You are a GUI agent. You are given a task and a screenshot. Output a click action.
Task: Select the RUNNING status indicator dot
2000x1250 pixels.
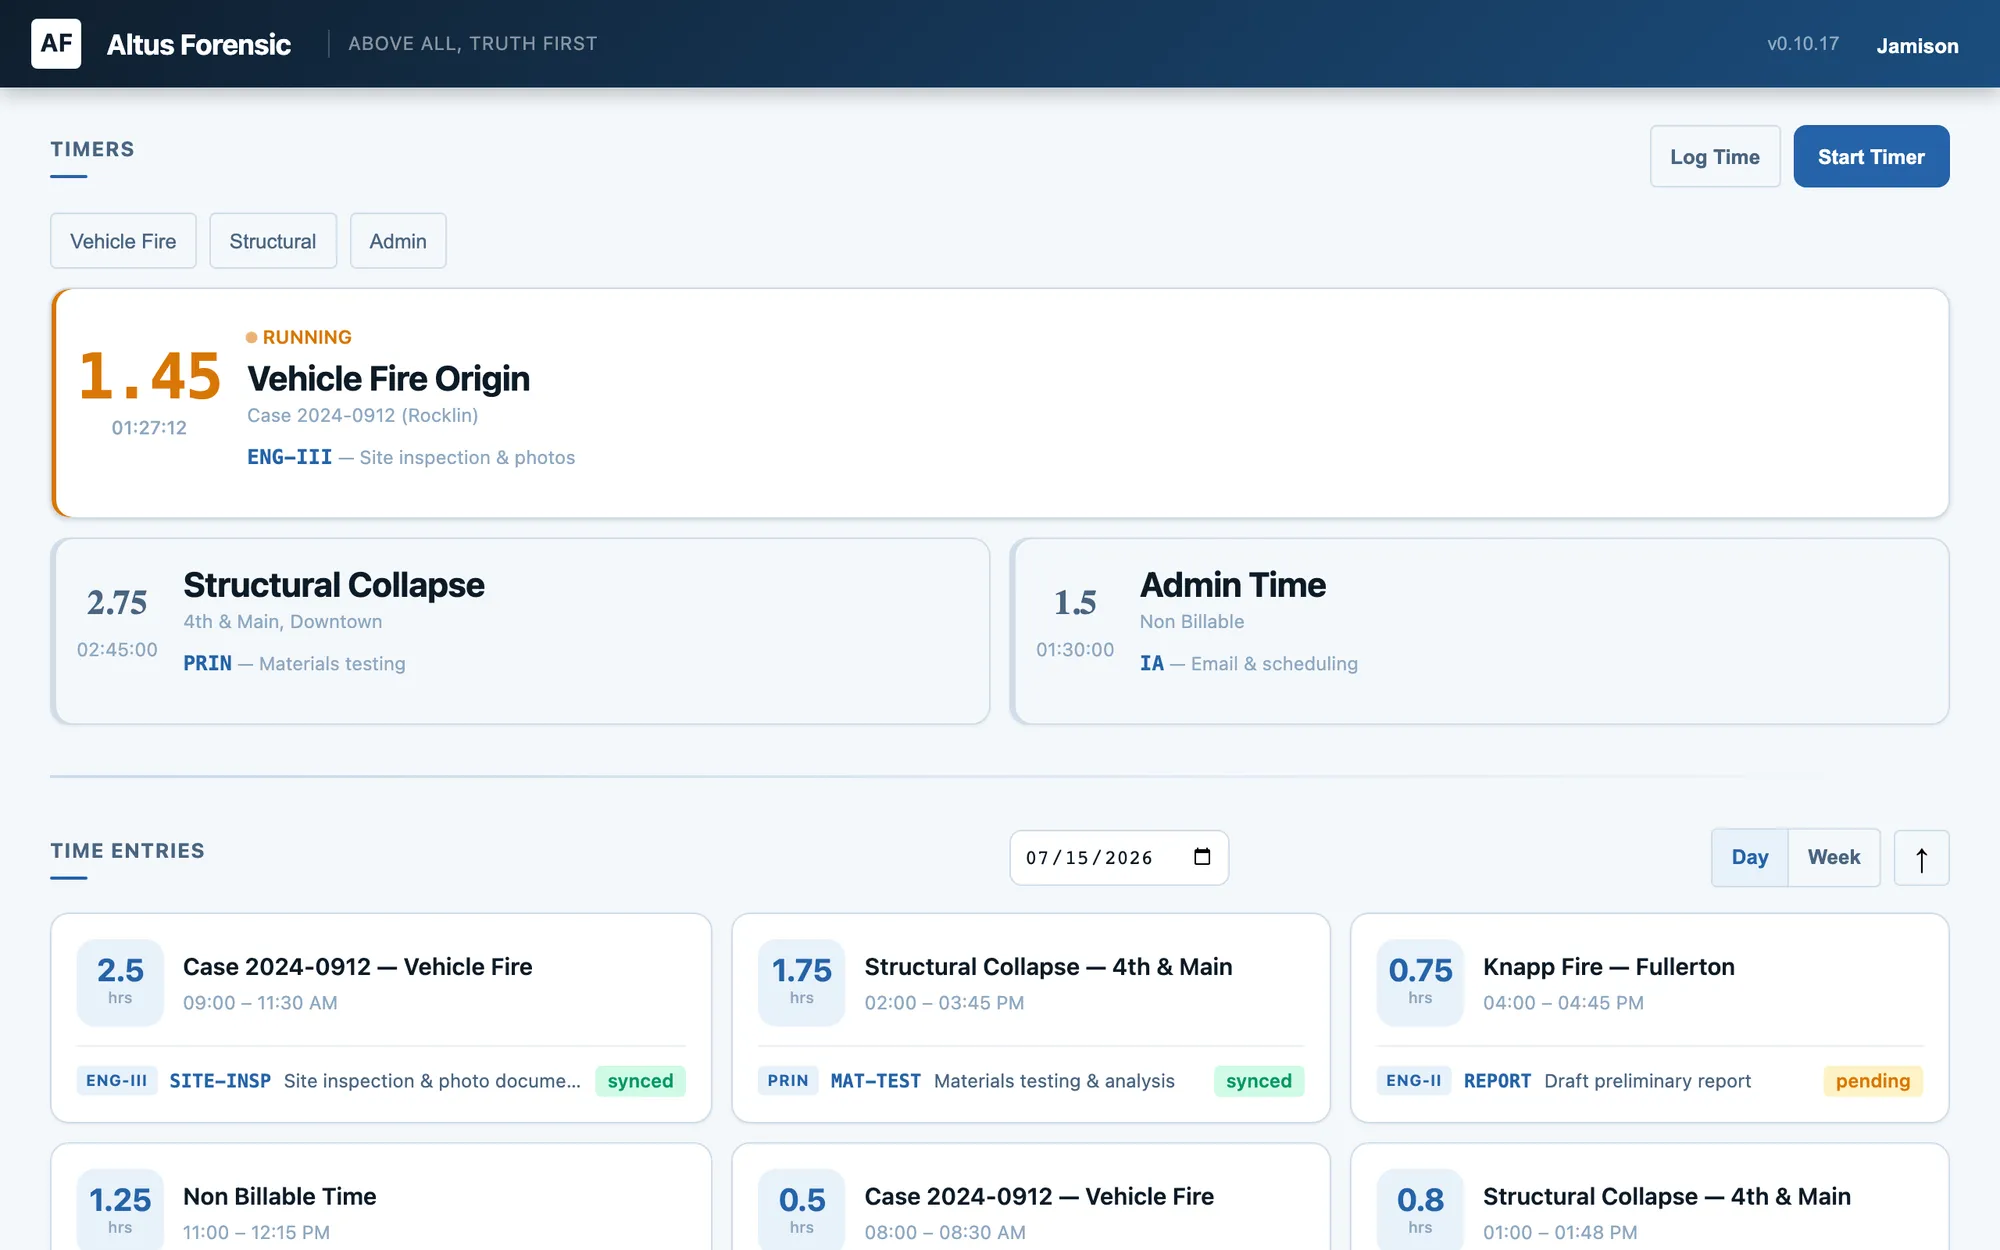coord(252,338)
